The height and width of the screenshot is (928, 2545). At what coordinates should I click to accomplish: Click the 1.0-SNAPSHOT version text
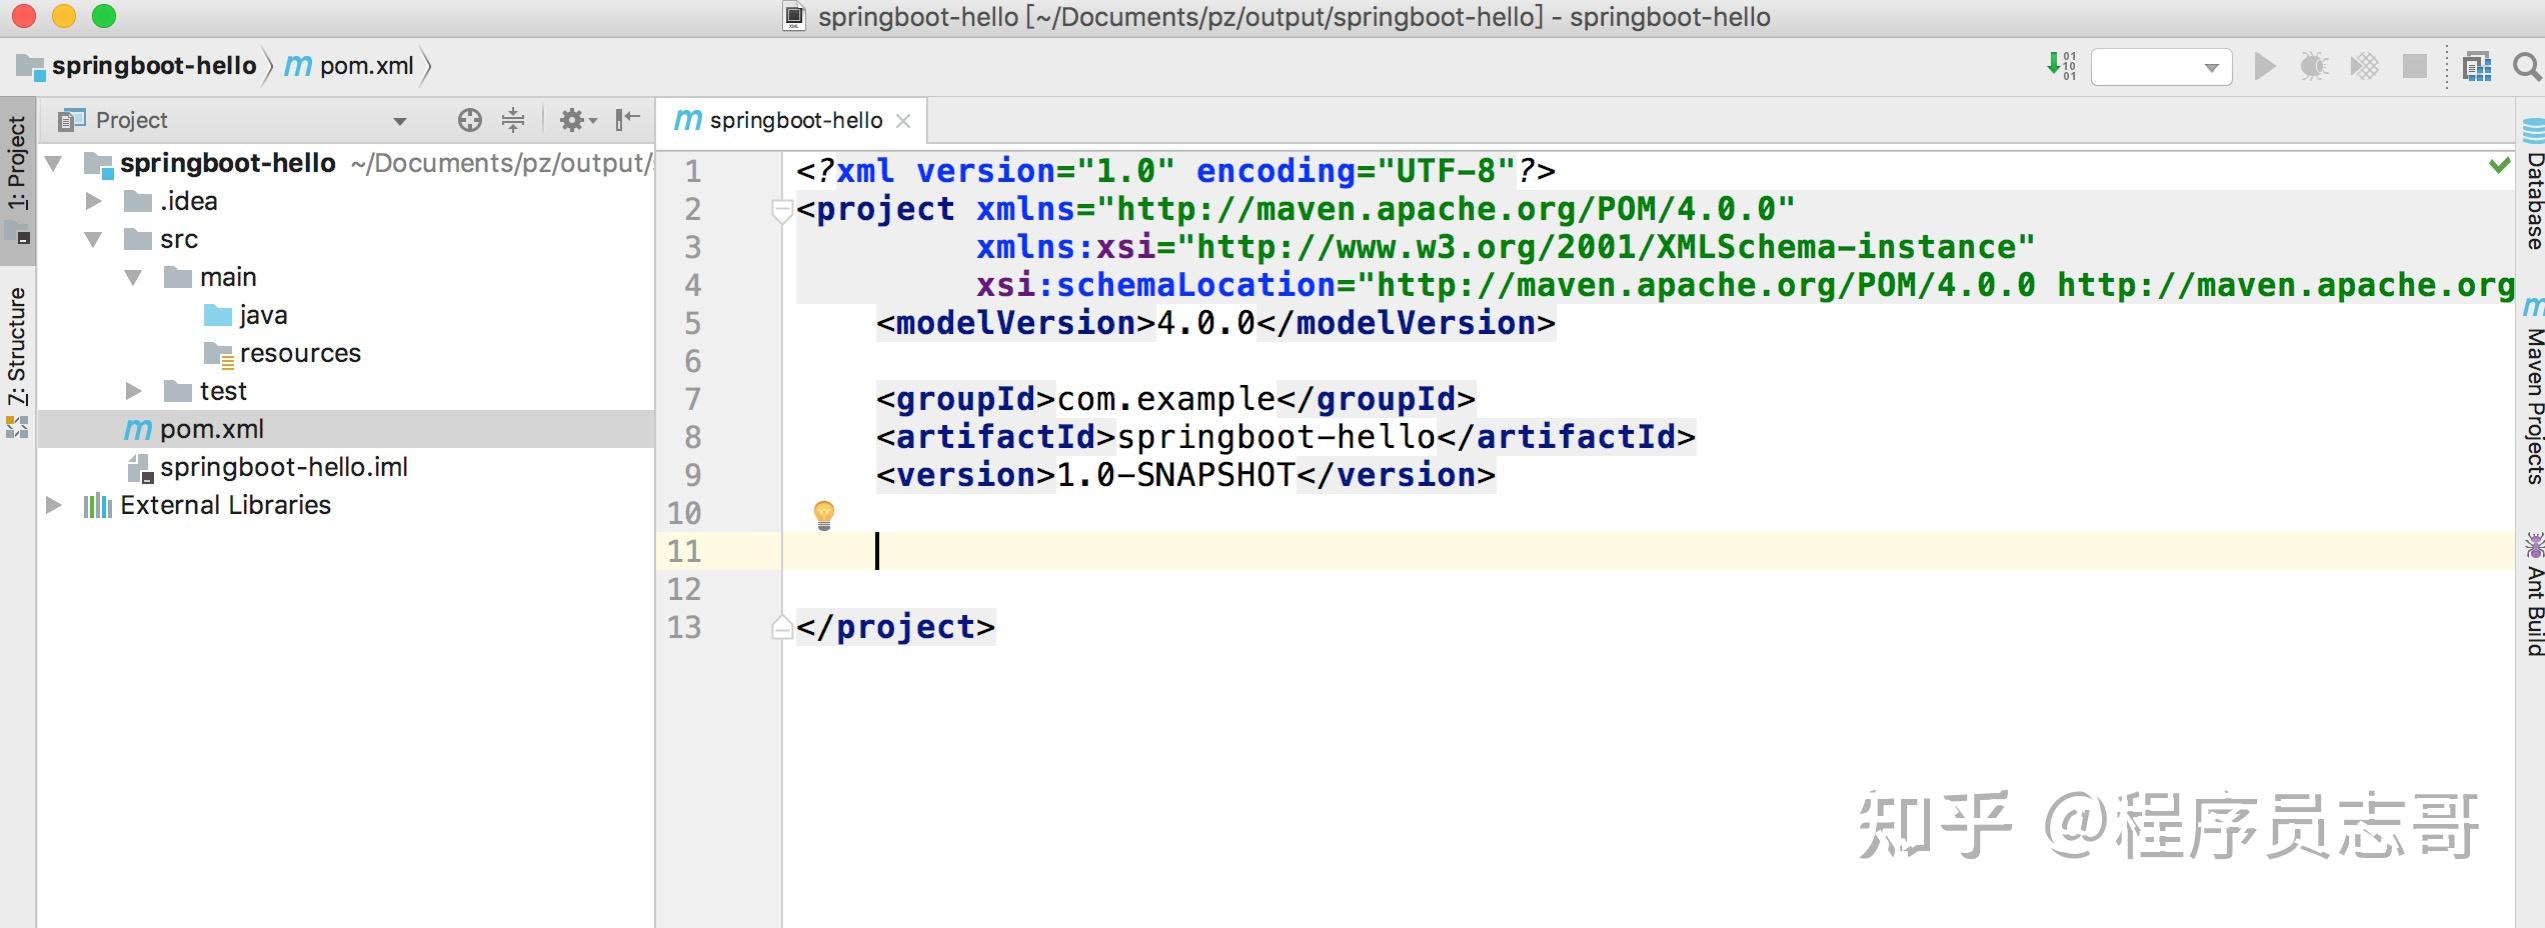(x=1176, y=475)
